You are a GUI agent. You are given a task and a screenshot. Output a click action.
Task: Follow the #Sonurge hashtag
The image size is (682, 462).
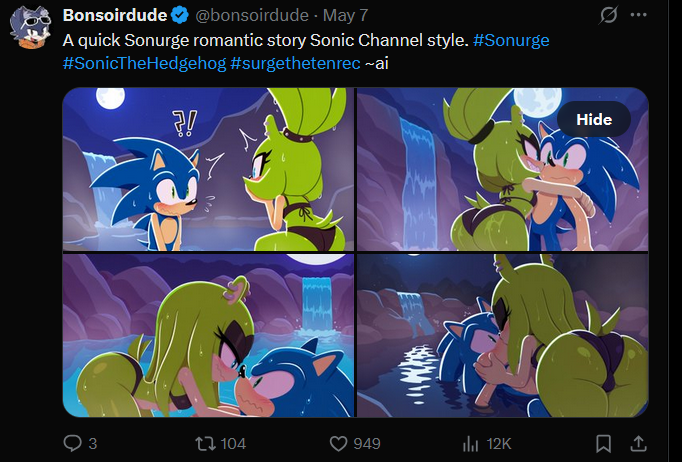click(x=511, y=40)
